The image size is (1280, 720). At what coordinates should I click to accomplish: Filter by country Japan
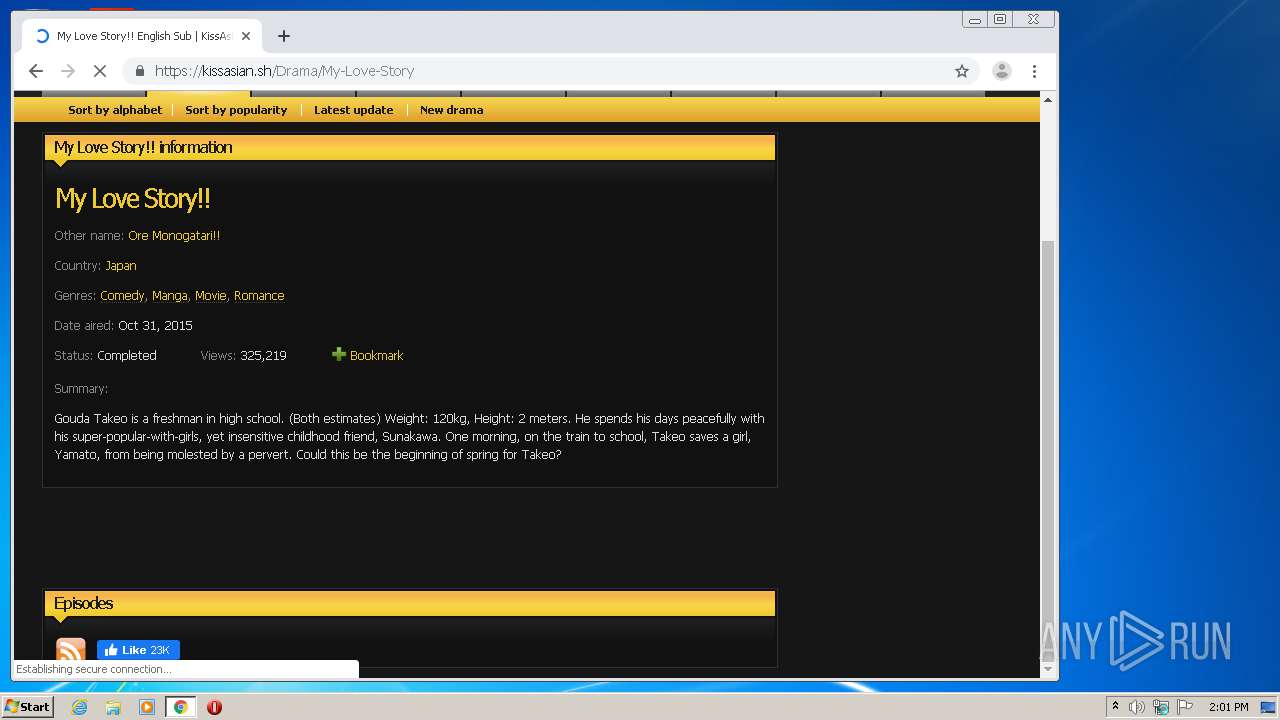[121, 266]
